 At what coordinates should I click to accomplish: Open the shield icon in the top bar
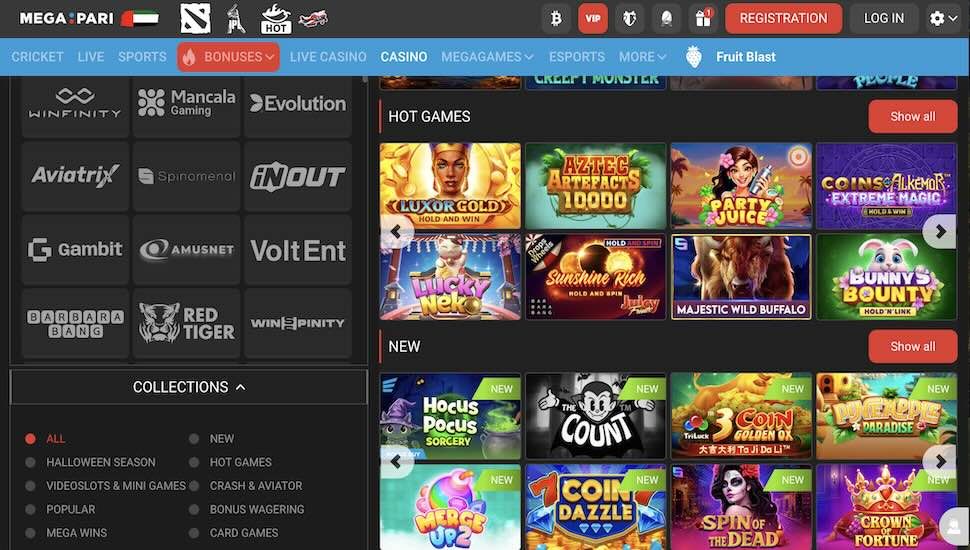[x=629, y=19]
